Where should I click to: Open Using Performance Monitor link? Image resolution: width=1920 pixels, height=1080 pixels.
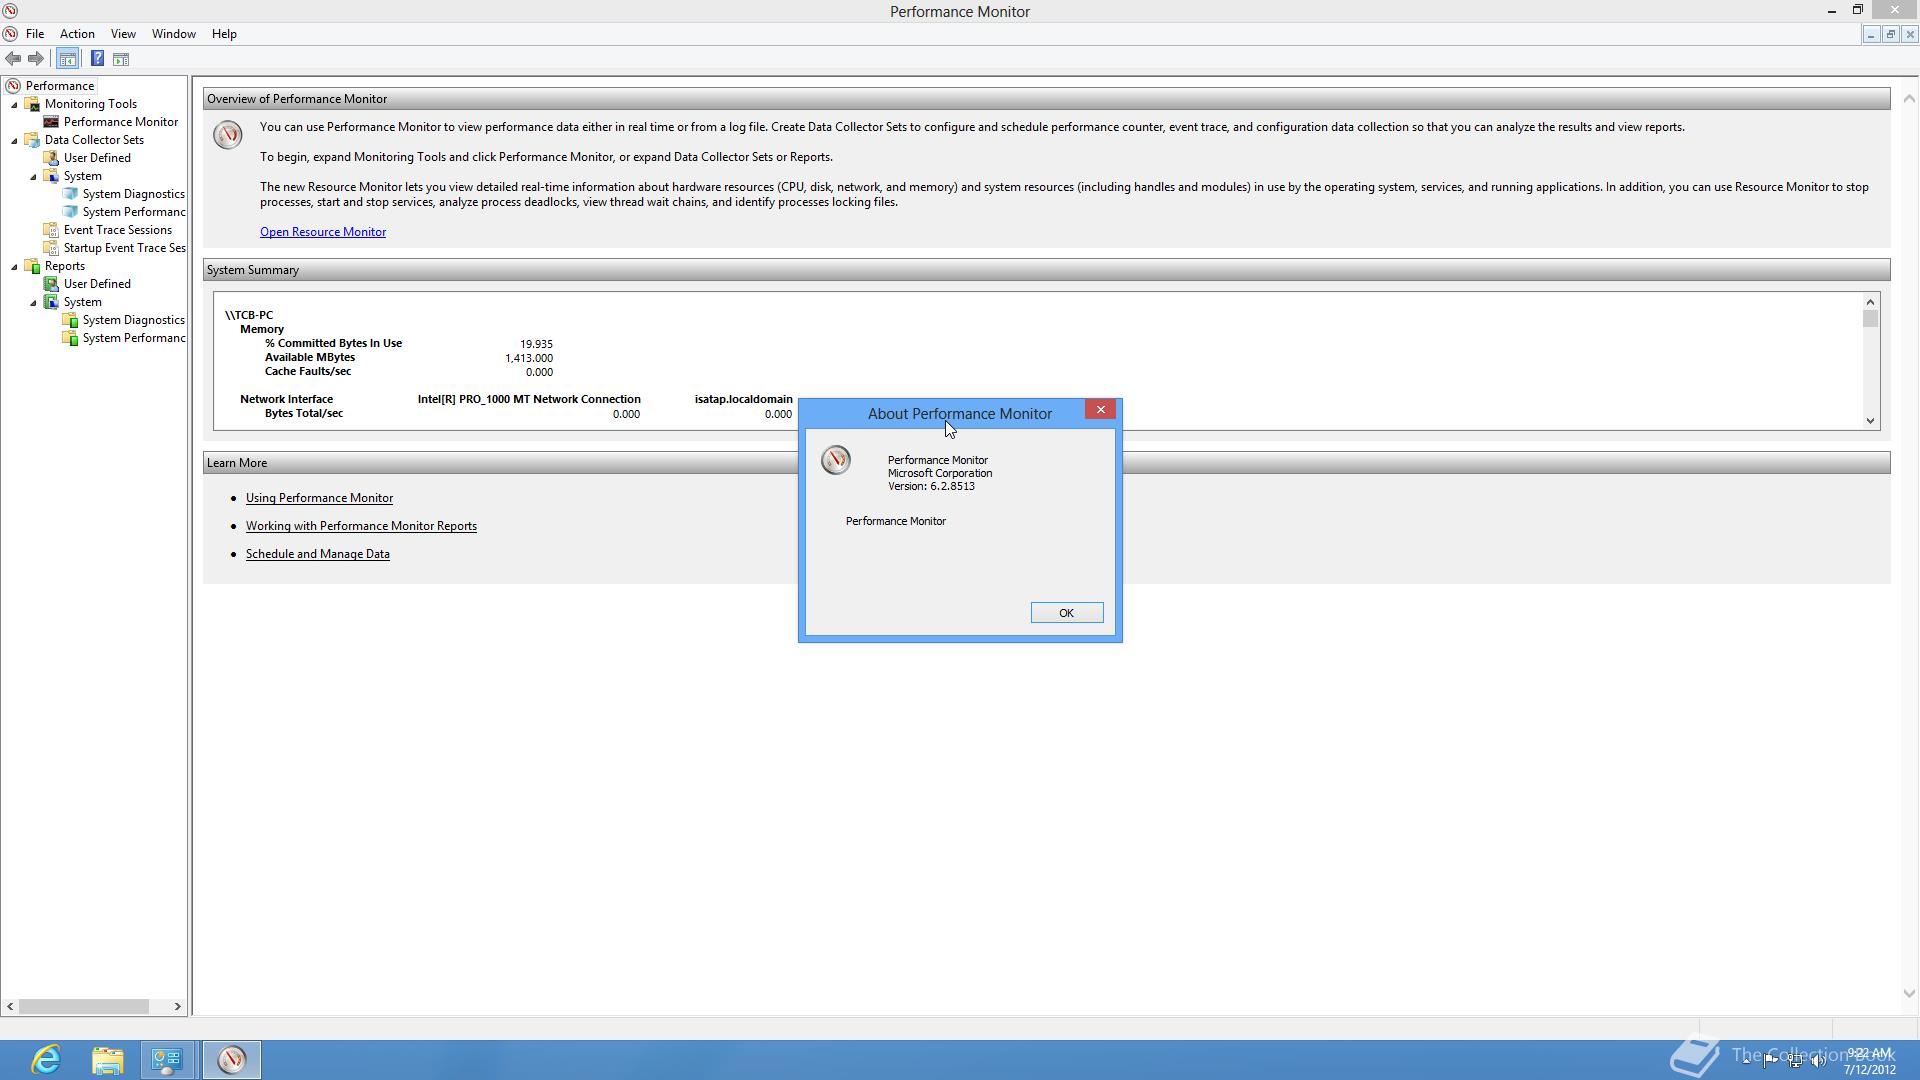319,498
